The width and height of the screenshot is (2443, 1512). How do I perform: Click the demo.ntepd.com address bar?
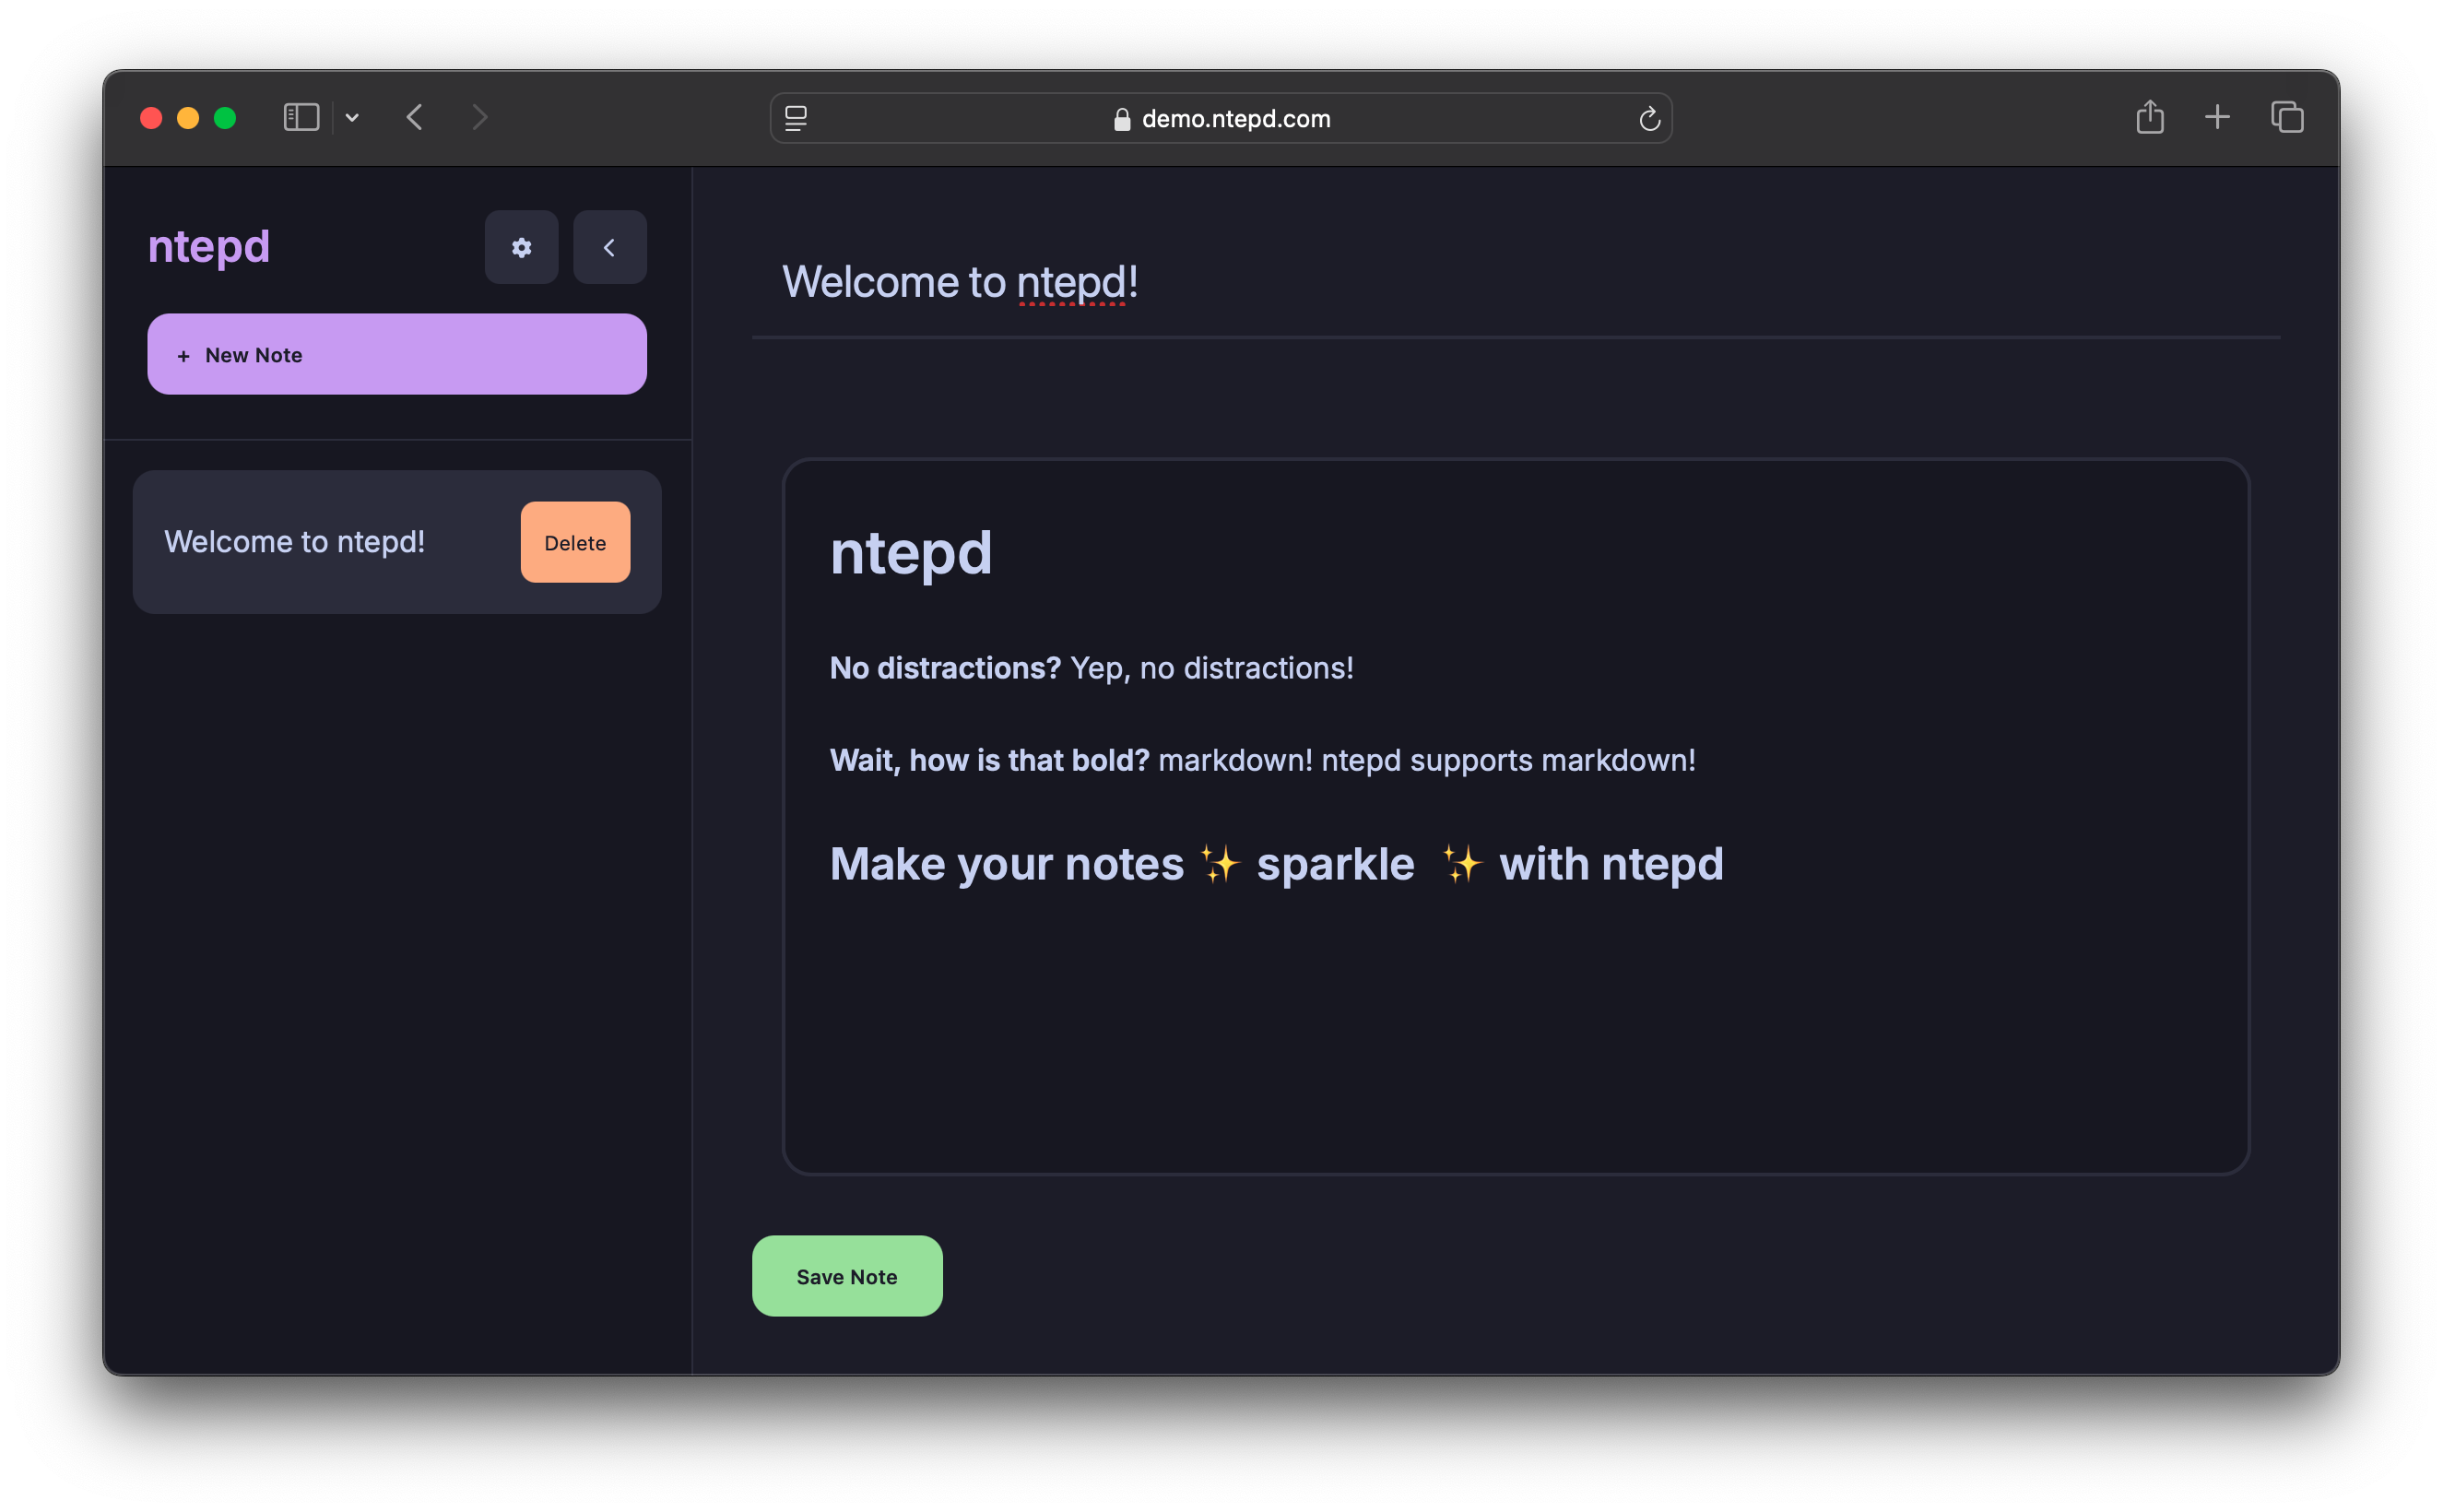pos(1221,118)
